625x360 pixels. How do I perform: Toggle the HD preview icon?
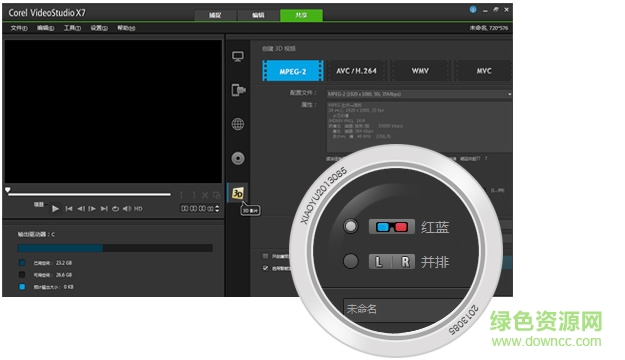pyautogui.click(x=138, y=209)
